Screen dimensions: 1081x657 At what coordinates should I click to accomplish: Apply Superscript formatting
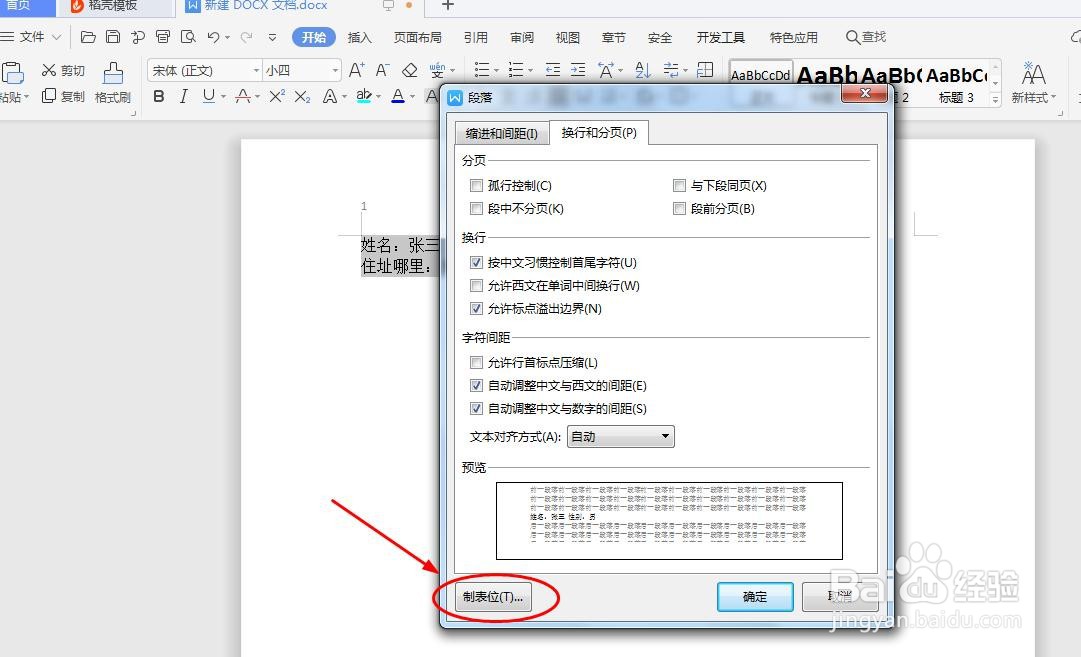pos(276,97)
